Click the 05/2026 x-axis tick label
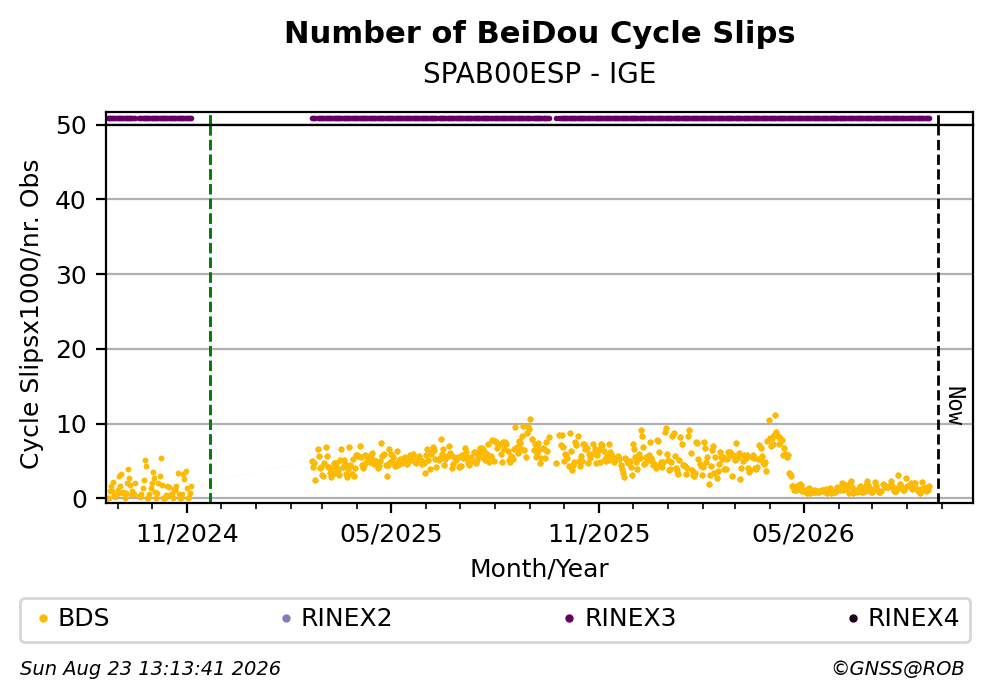Viewport: 993px width, 699px height. point(803,534)
